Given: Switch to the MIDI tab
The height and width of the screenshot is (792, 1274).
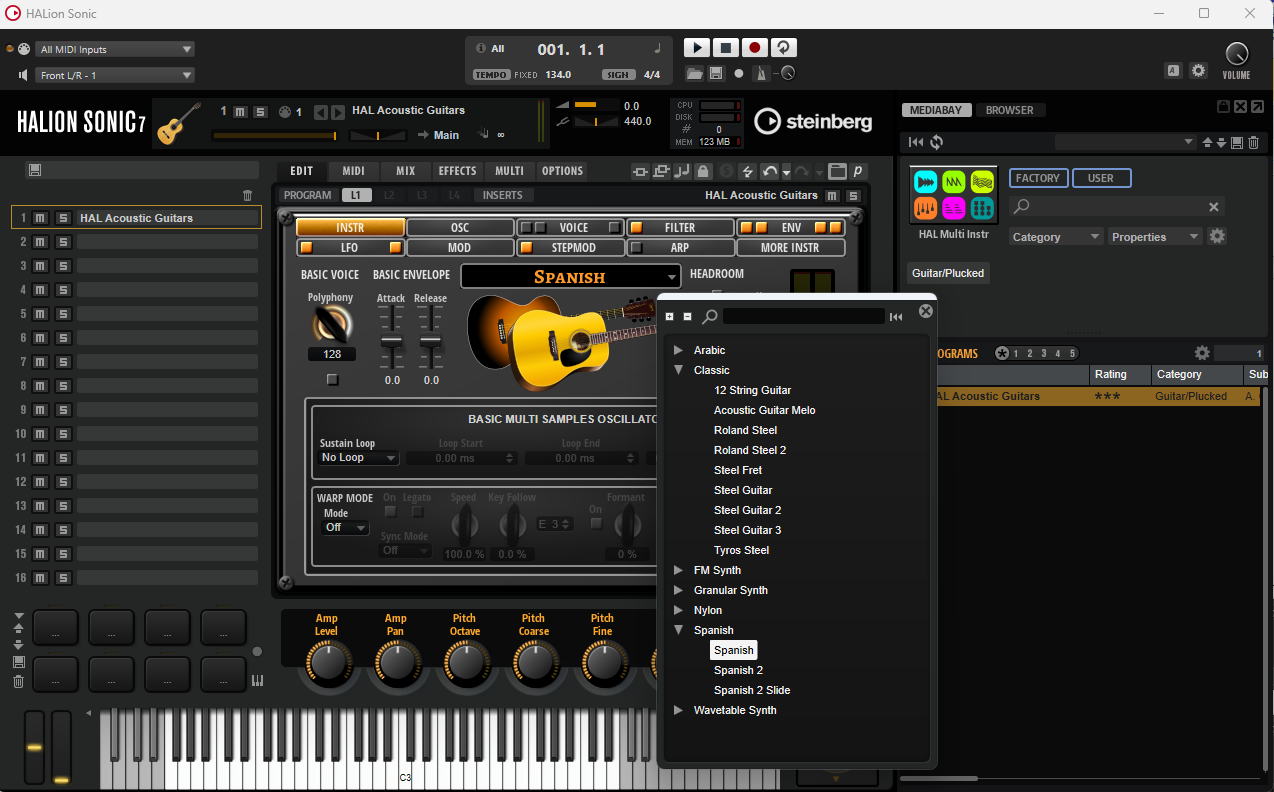Looking at the screenshot, I should [x=353, y=171].
